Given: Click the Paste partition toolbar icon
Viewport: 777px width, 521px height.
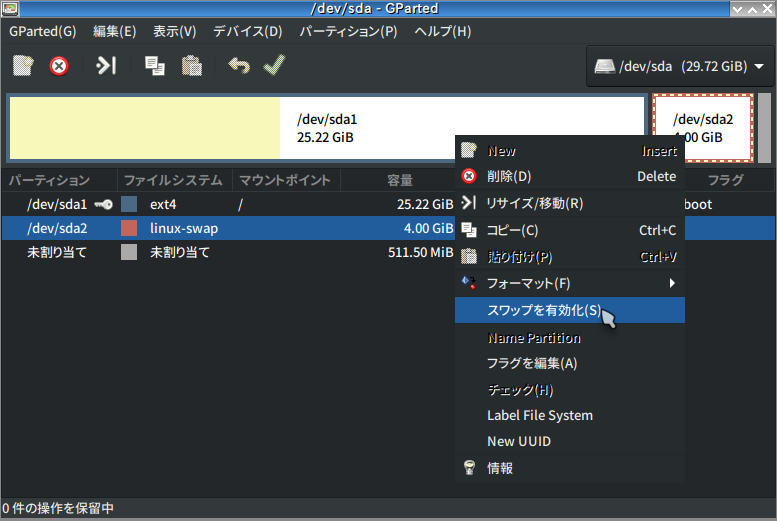Looking at the screenshot, I should 191,65.
